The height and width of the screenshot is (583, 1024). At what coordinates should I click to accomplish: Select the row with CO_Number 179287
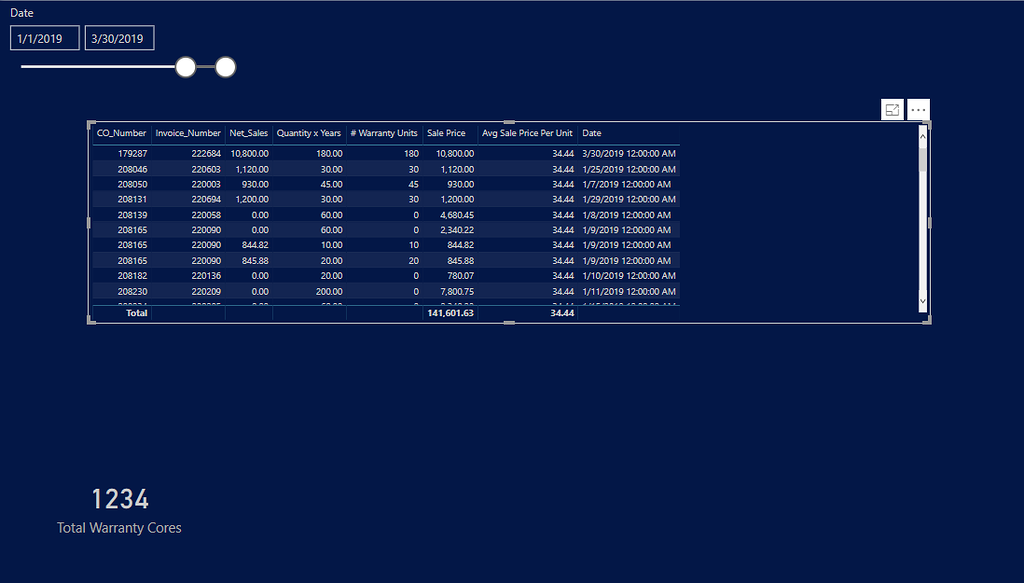[x=300, y=153]
